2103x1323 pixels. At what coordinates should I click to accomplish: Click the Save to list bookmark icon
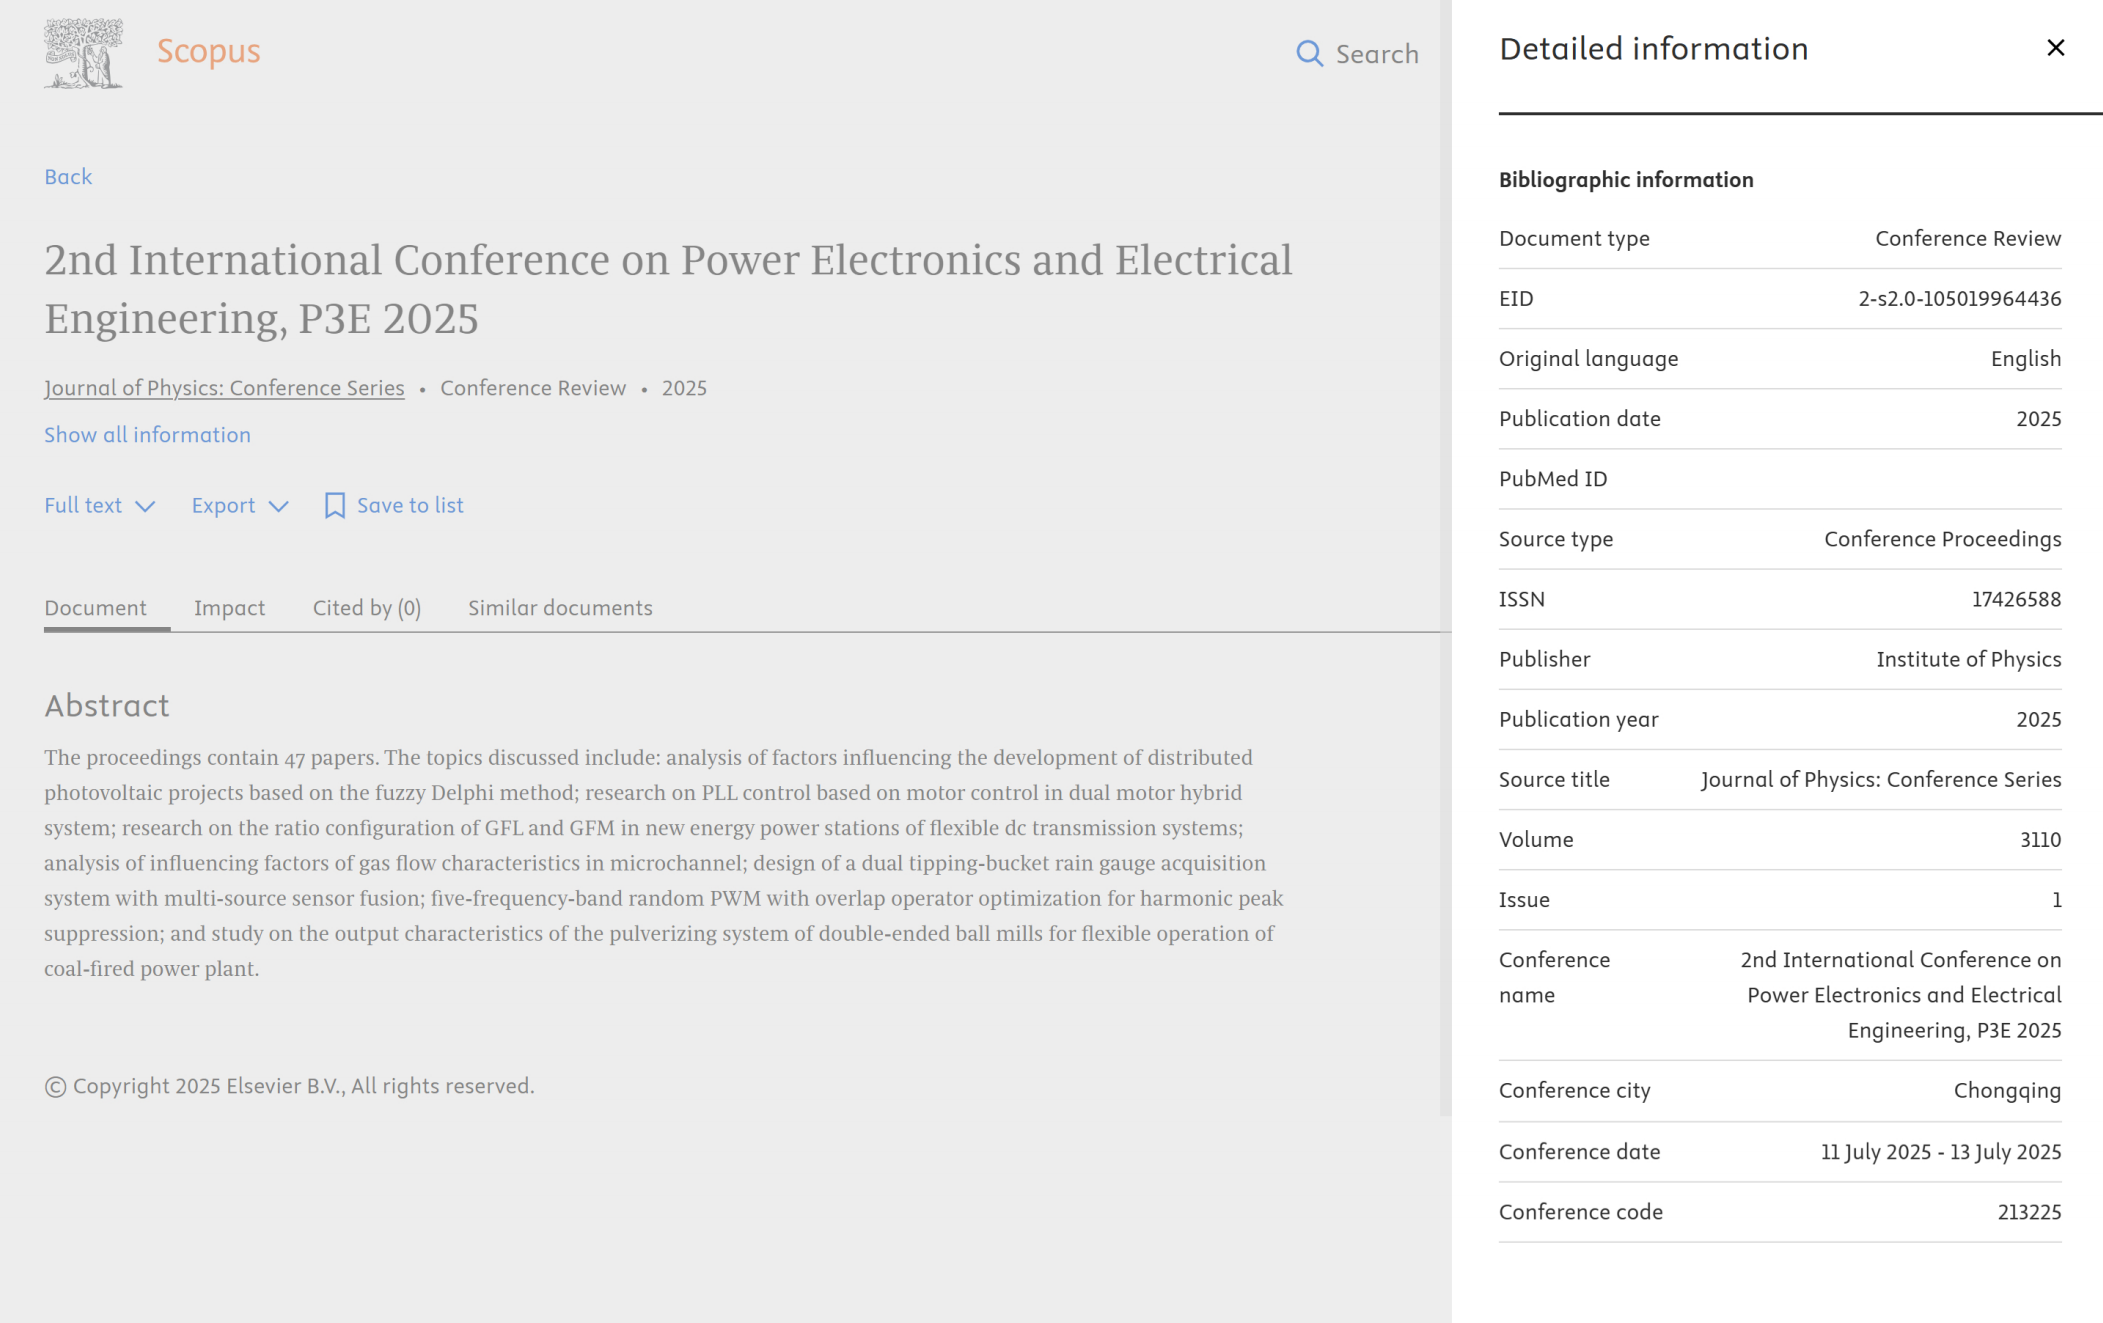click(335, 505)
